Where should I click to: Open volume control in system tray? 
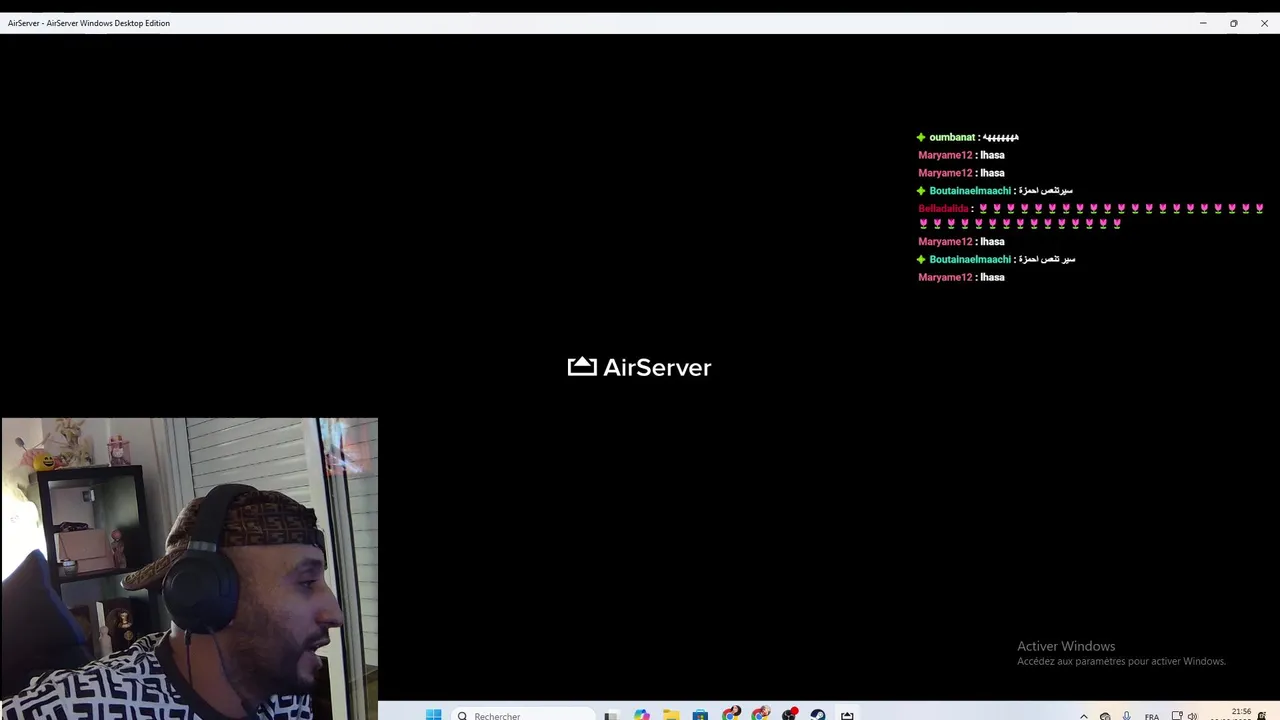pyautogui.click(x=1192, y=716)
